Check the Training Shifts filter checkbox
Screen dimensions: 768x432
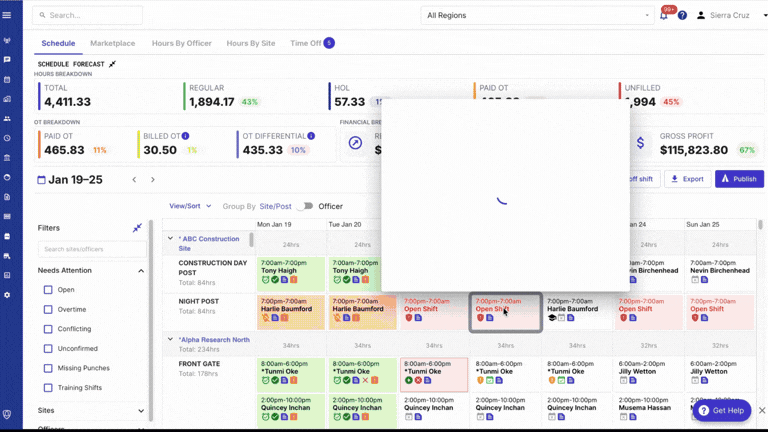pos(48,388)
